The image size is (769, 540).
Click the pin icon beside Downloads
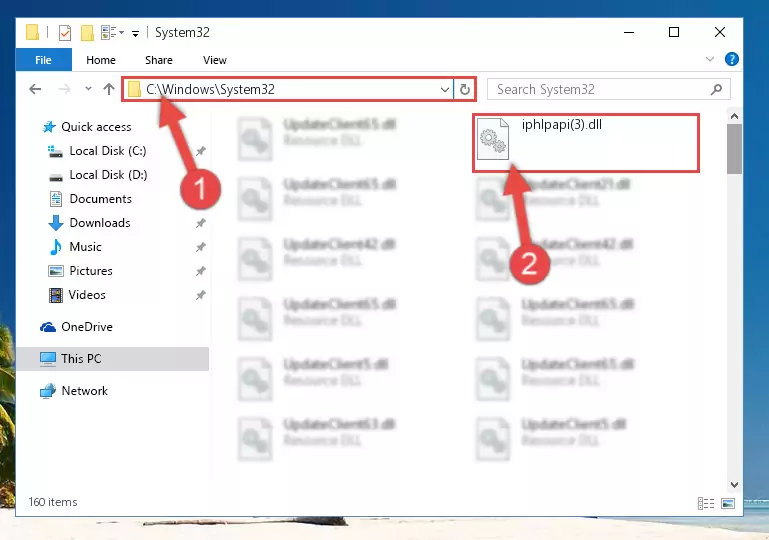click(x=201, y=224)
